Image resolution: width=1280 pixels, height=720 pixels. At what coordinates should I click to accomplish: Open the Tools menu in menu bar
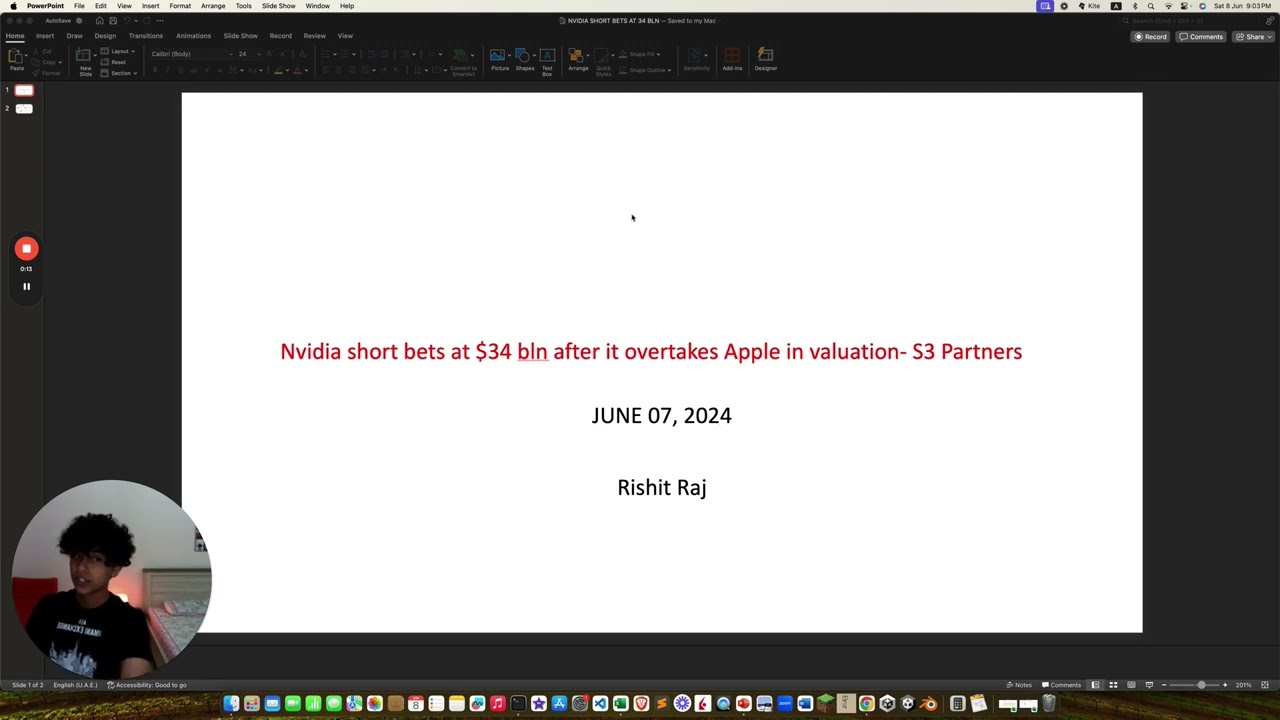point(244,6)
